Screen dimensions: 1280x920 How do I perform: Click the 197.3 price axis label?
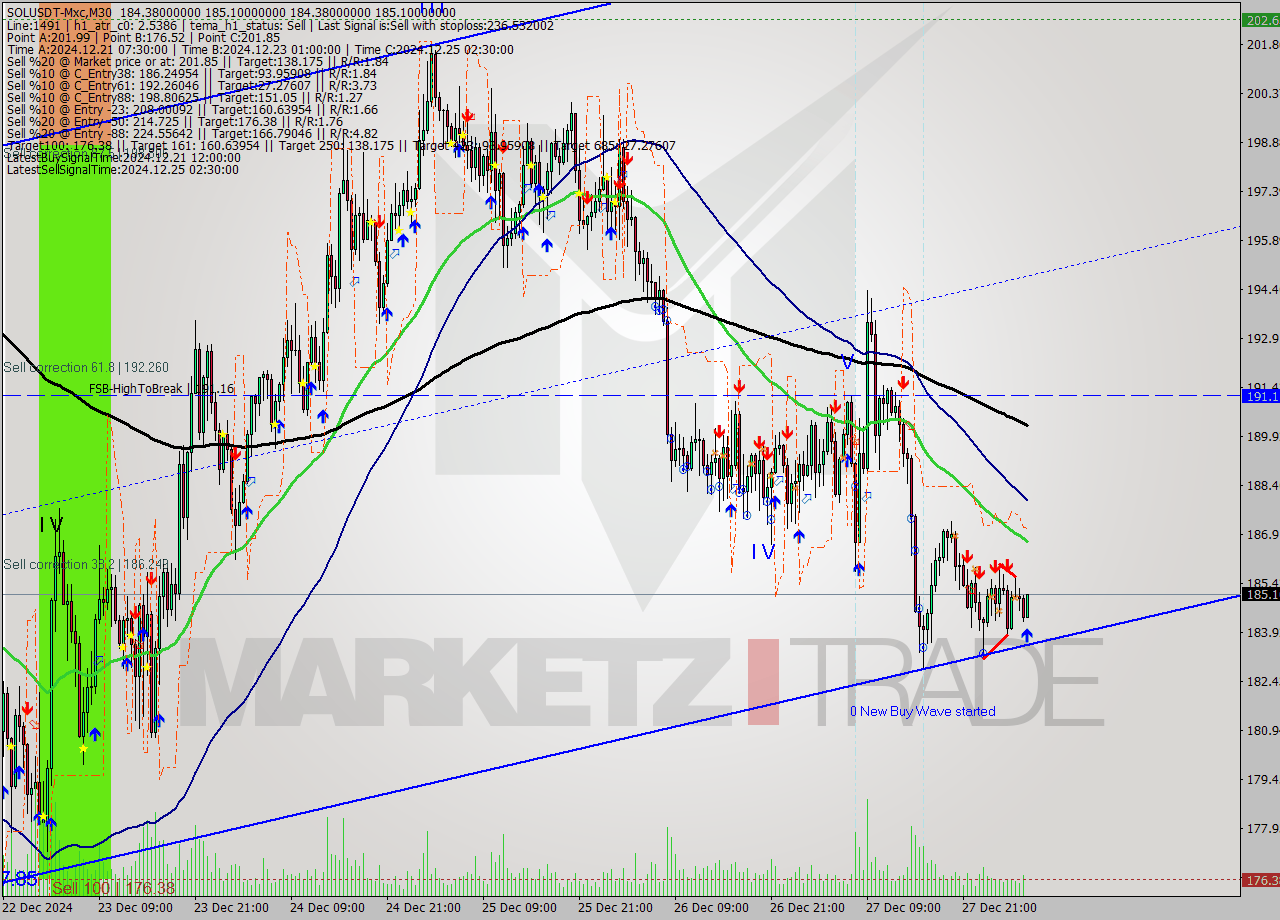(1261, 191)
